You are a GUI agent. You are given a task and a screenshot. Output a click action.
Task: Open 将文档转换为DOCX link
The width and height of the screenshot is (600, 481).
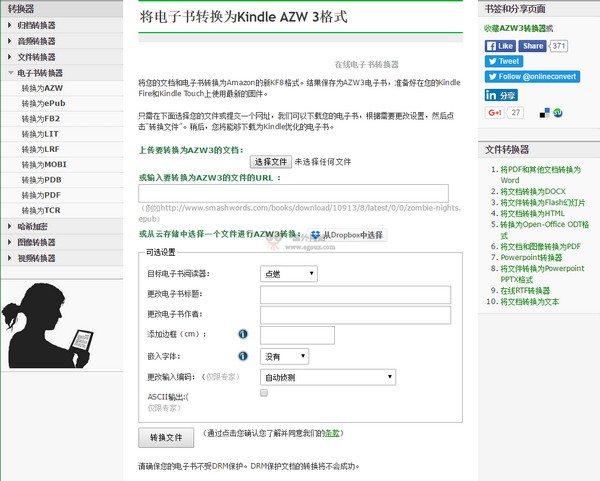(x=533, y=191)
